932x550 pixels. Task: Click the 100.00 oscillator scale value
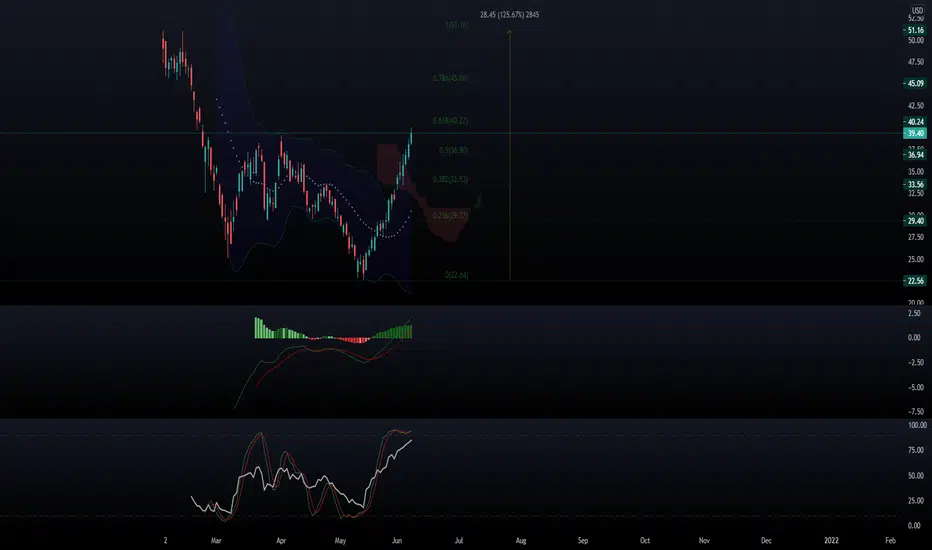[x=917, y=425]
